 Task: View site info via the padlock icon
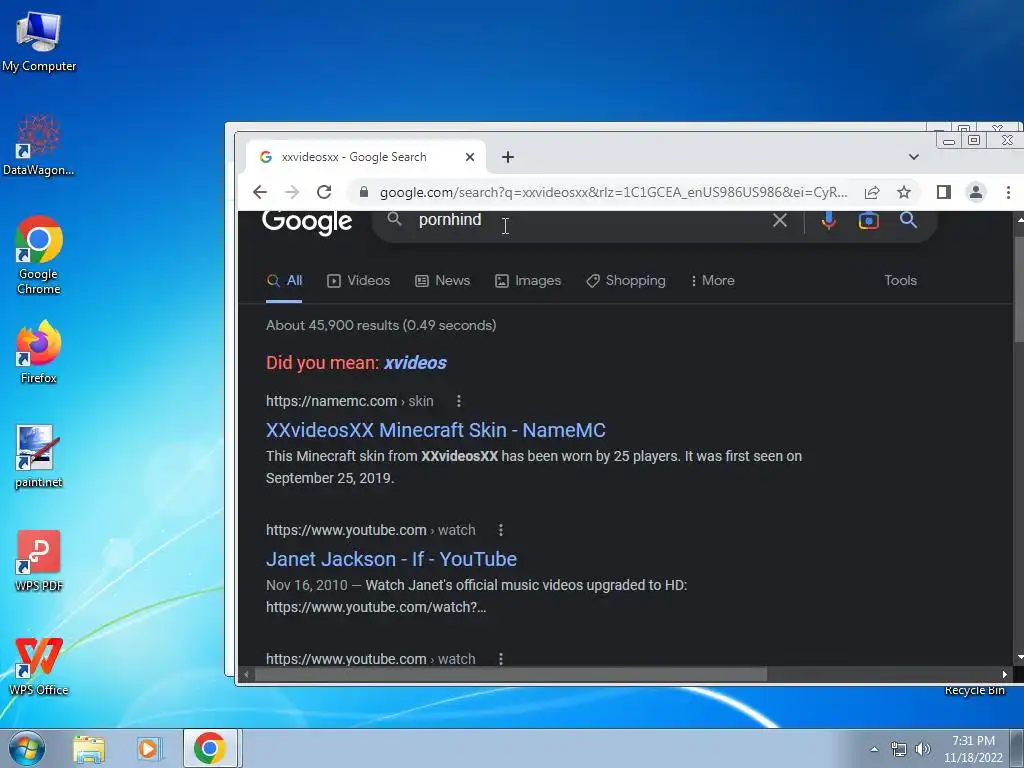[x=364, y=192]
